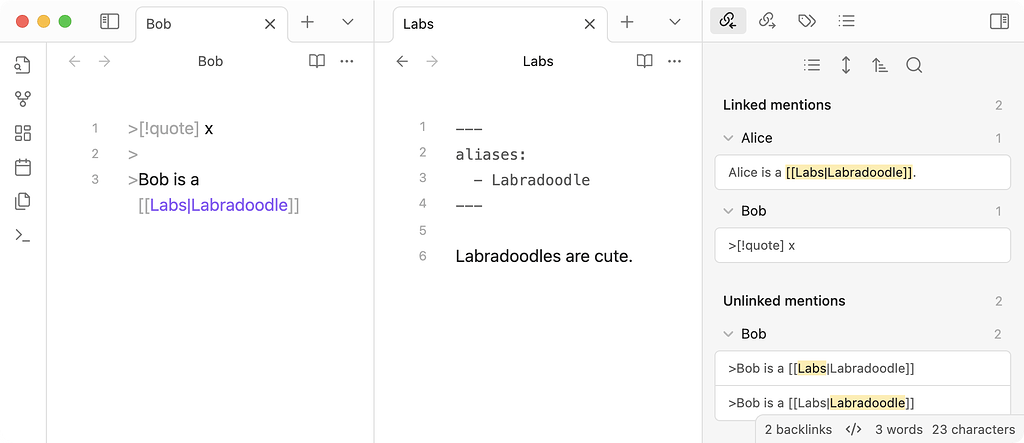This screenshot has width=1024, height=443.
Task: Show the tags panel
Action: pos(807,21)
